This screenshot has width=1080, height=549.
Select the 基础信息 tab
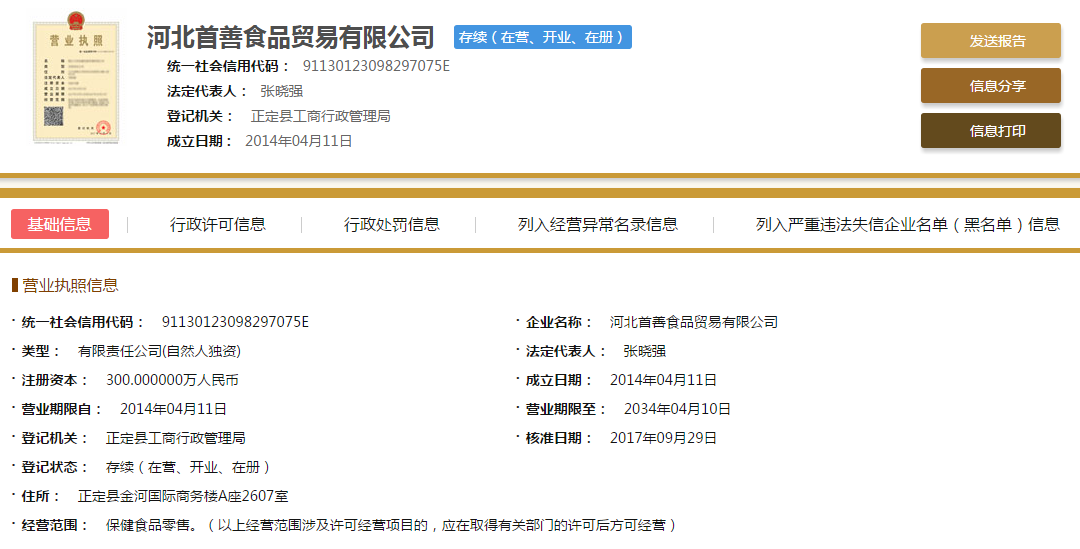[x=60, y=224]
